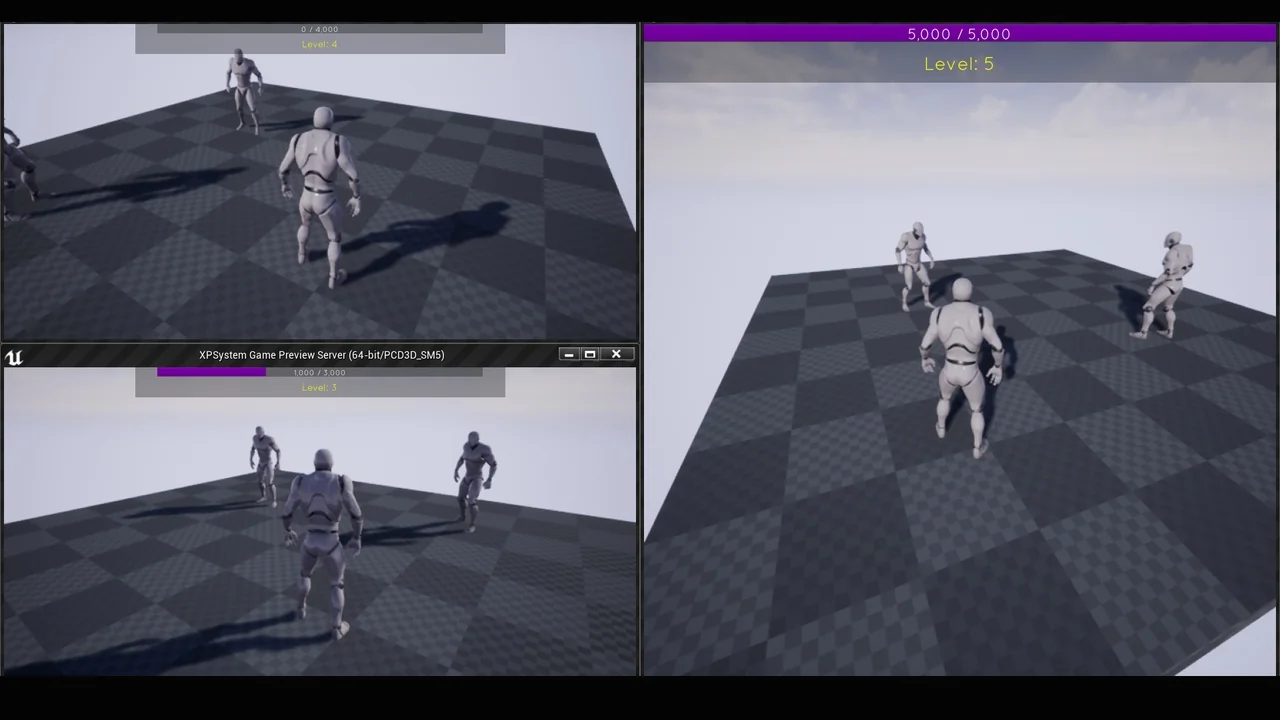Click the XPSystem Game Preview Server title text
The height and width of the screenshot is (720, 1280).
(321, 355)
